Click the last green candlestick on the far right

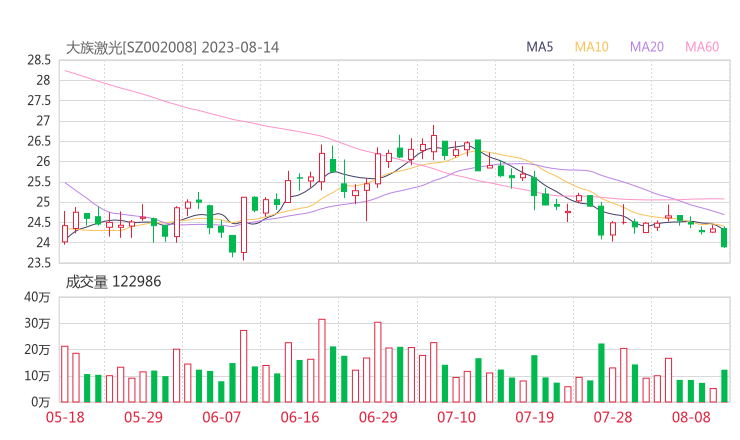(724, 237)
